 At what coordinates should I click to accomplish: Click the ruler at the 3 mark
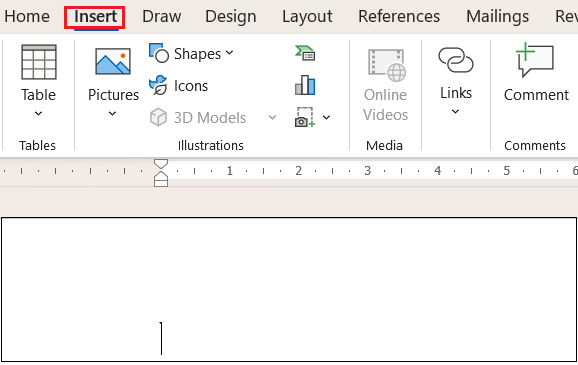[368, 171]
